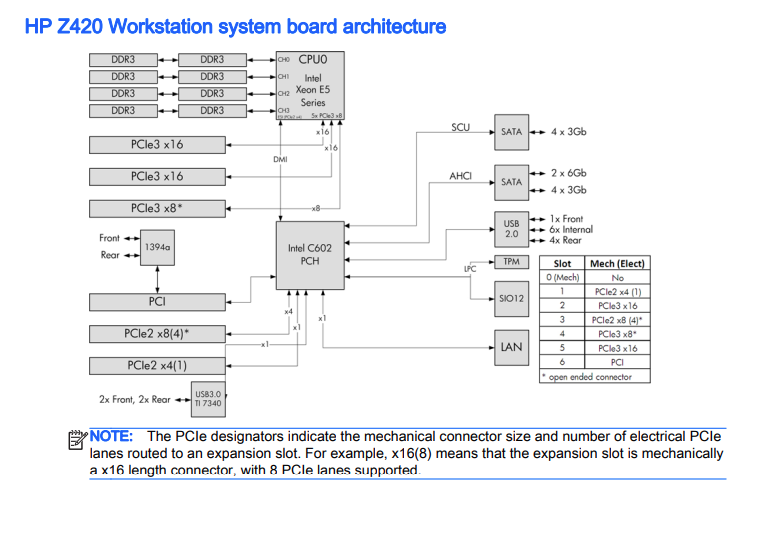Click the 'DMI' label
The image size is (761, 542).
point(280,159)
